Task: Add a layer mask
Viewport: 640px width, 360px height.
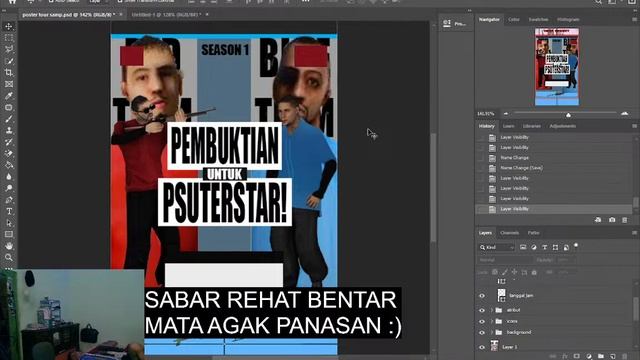Action: pos(576,356)
